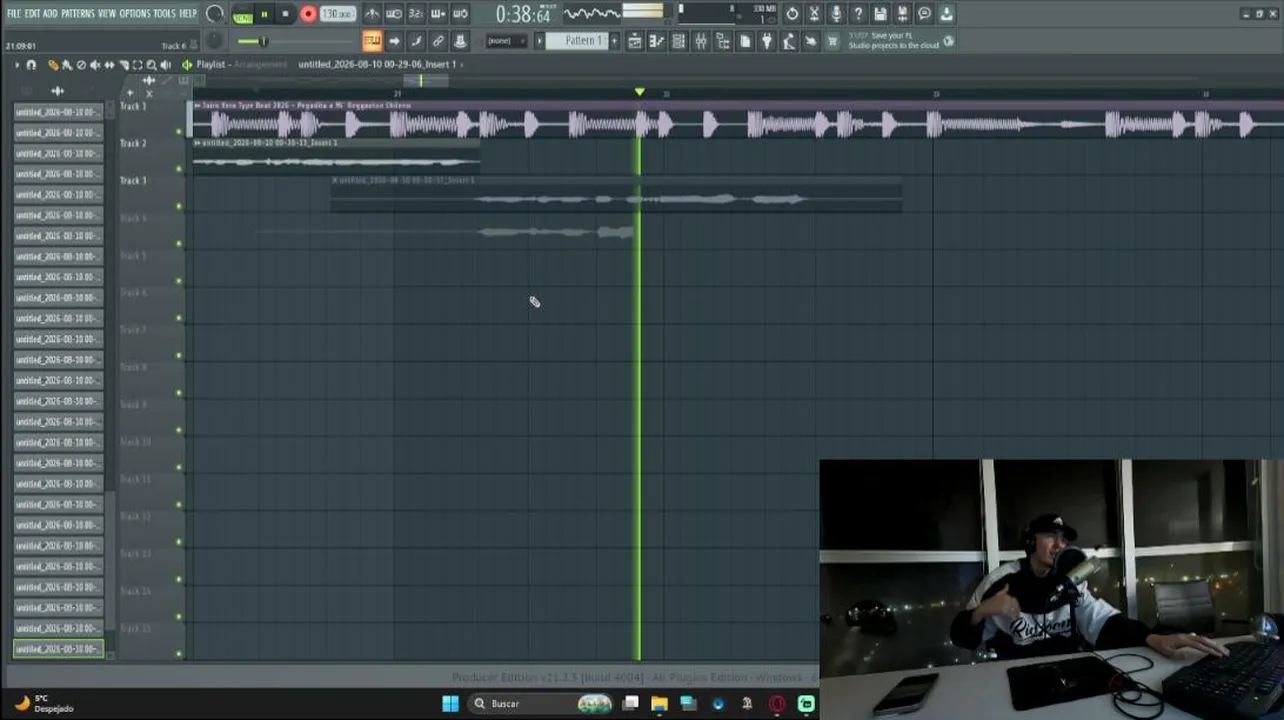This screenshot has height=720, width=1284.
Task: Select the highlighted last clip in the picker
Action: point(58,649)
